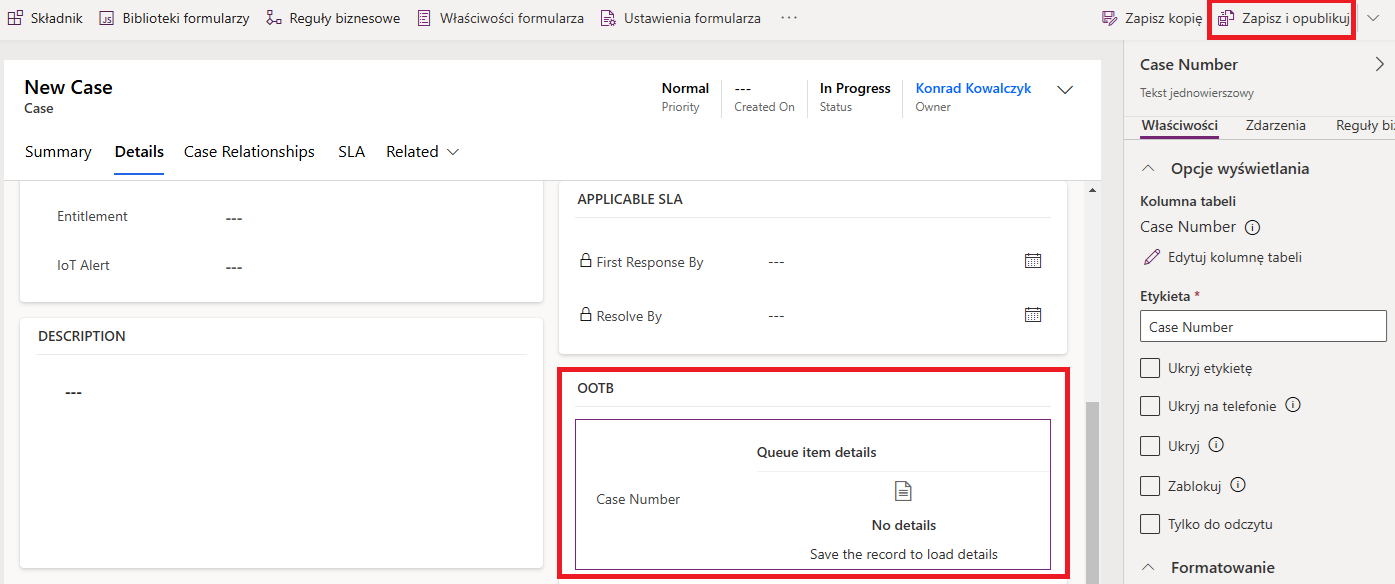Tick the Ukryj etykietę checkbox

(1150, 368)
